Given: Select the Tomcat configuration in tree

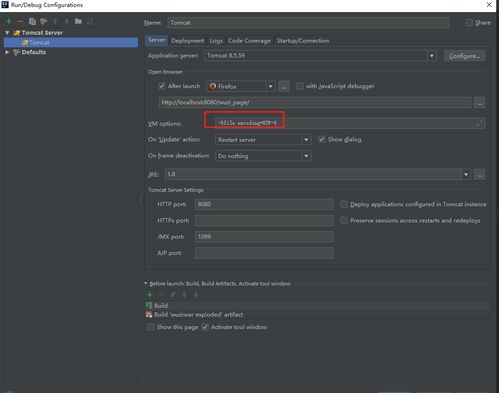Looking at the screenshot, I should pyautogui.click(x=71, y=42).
